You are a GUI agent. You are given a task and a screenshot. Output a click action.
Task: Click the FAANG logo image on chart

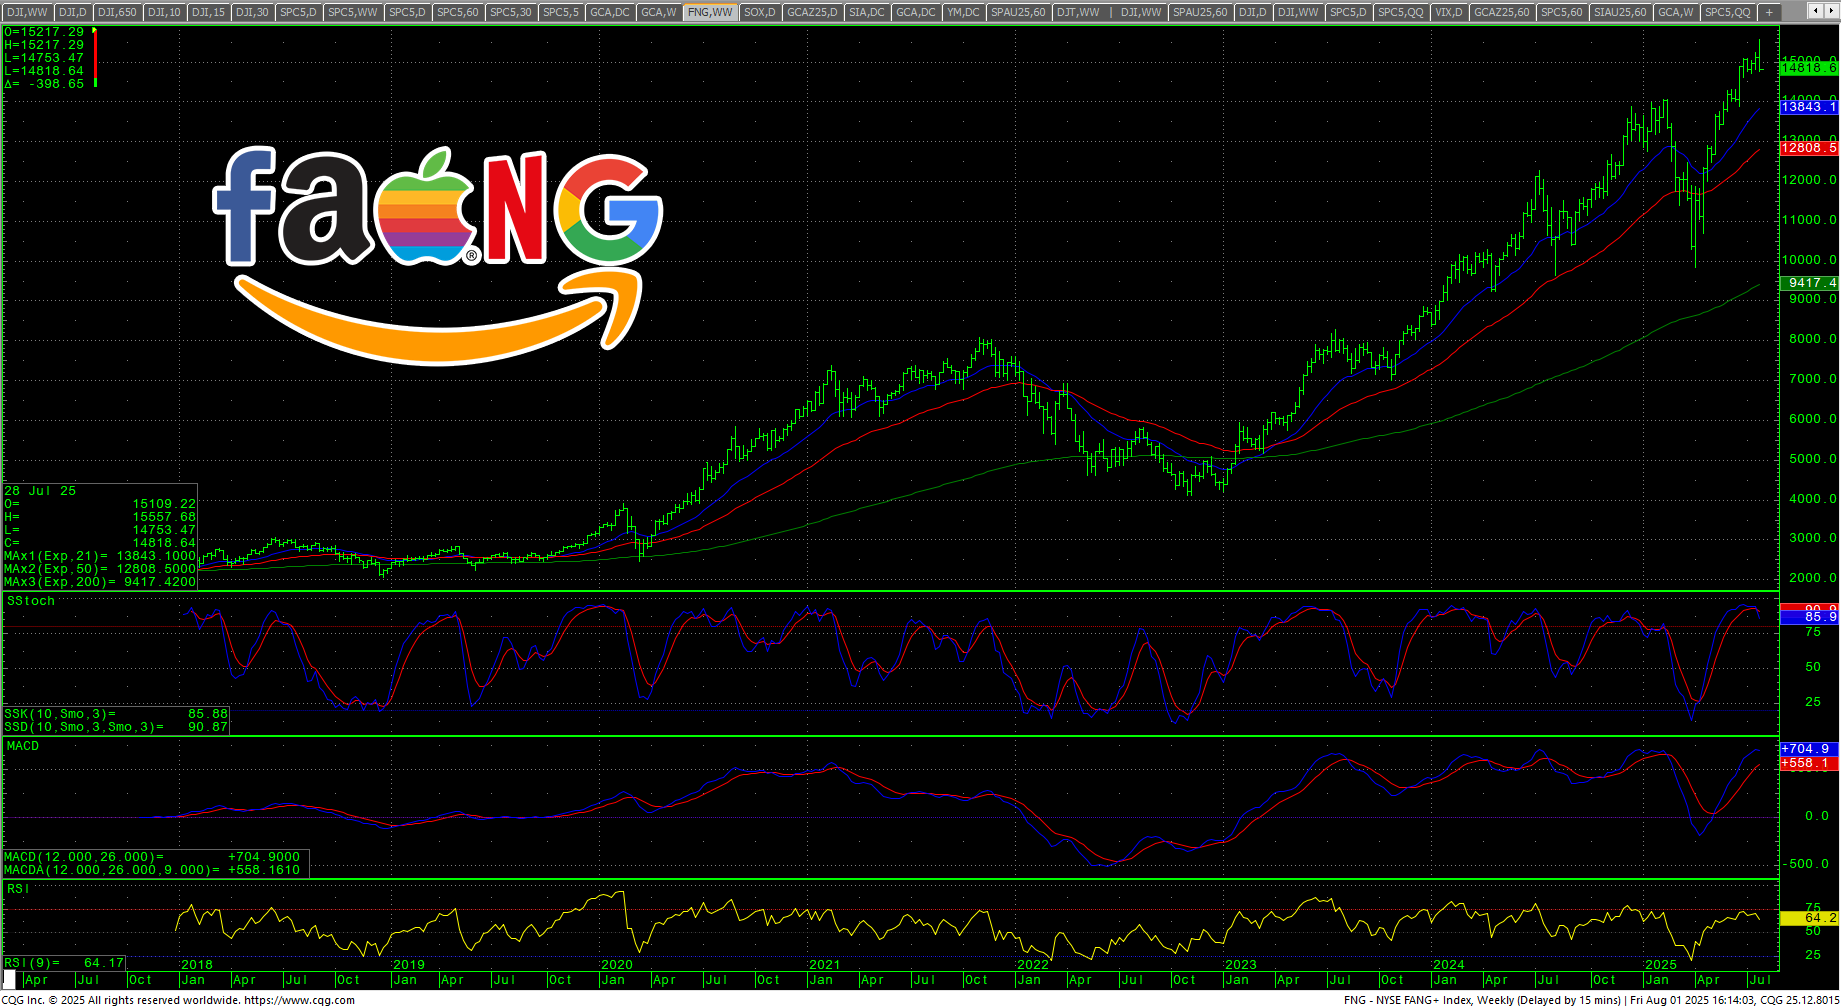tap(438, 256)
